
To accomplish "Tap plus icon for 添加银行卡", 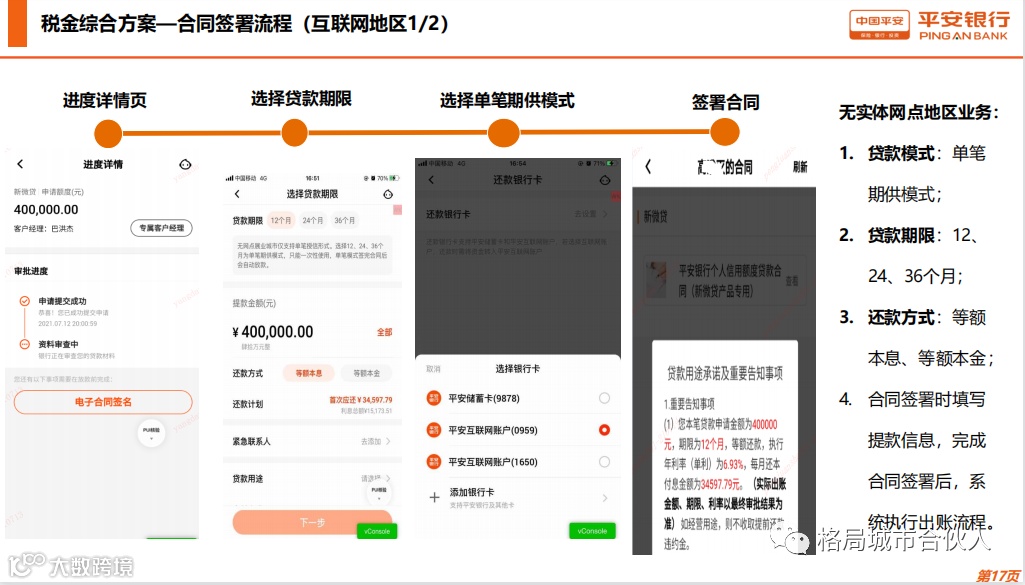I will pyautogui.click(x=434, y=497).
